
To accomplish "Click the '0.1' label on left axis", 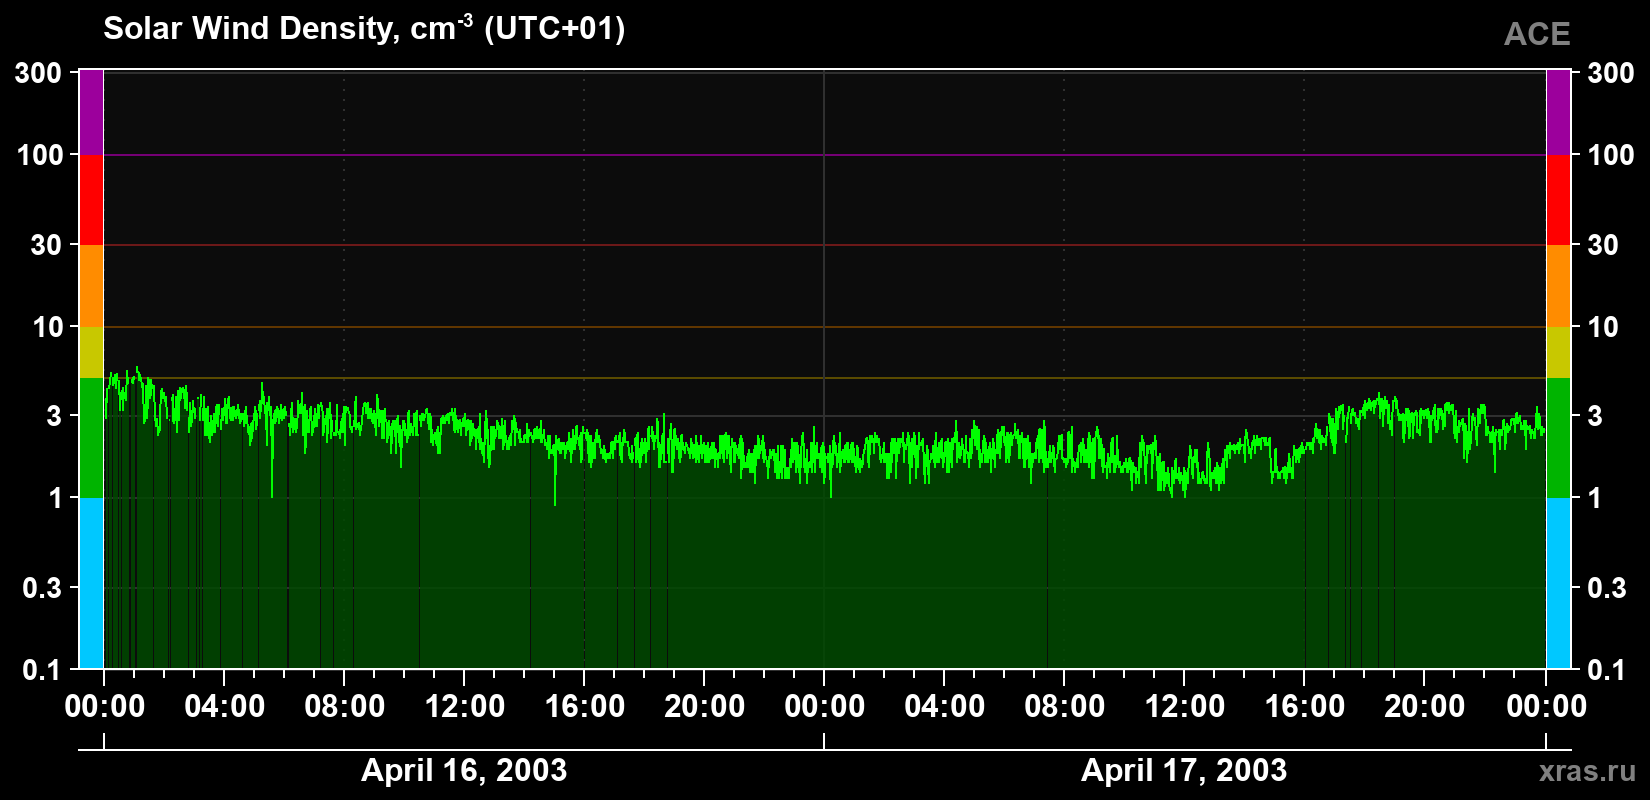I will [43, 670].
